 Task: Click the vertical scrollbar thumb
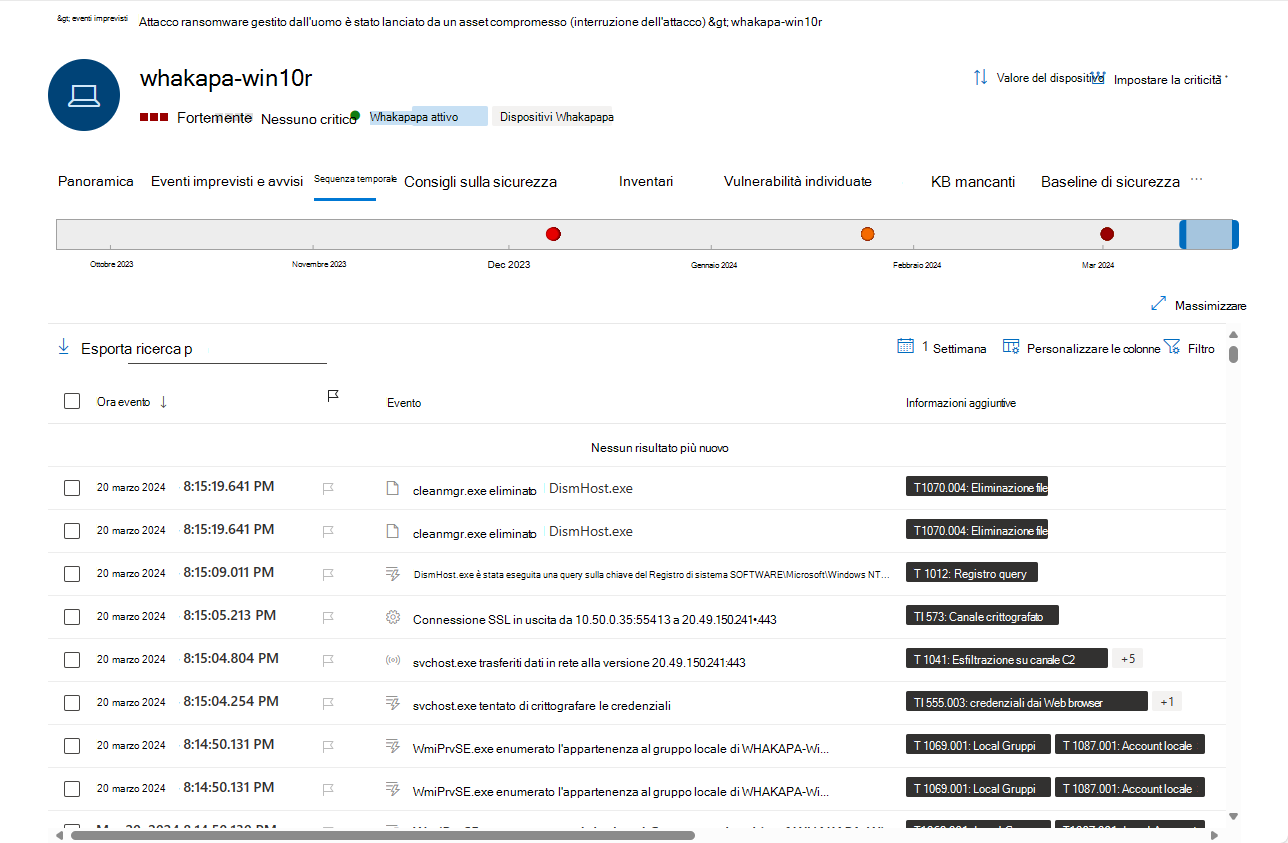(1234, 354)
